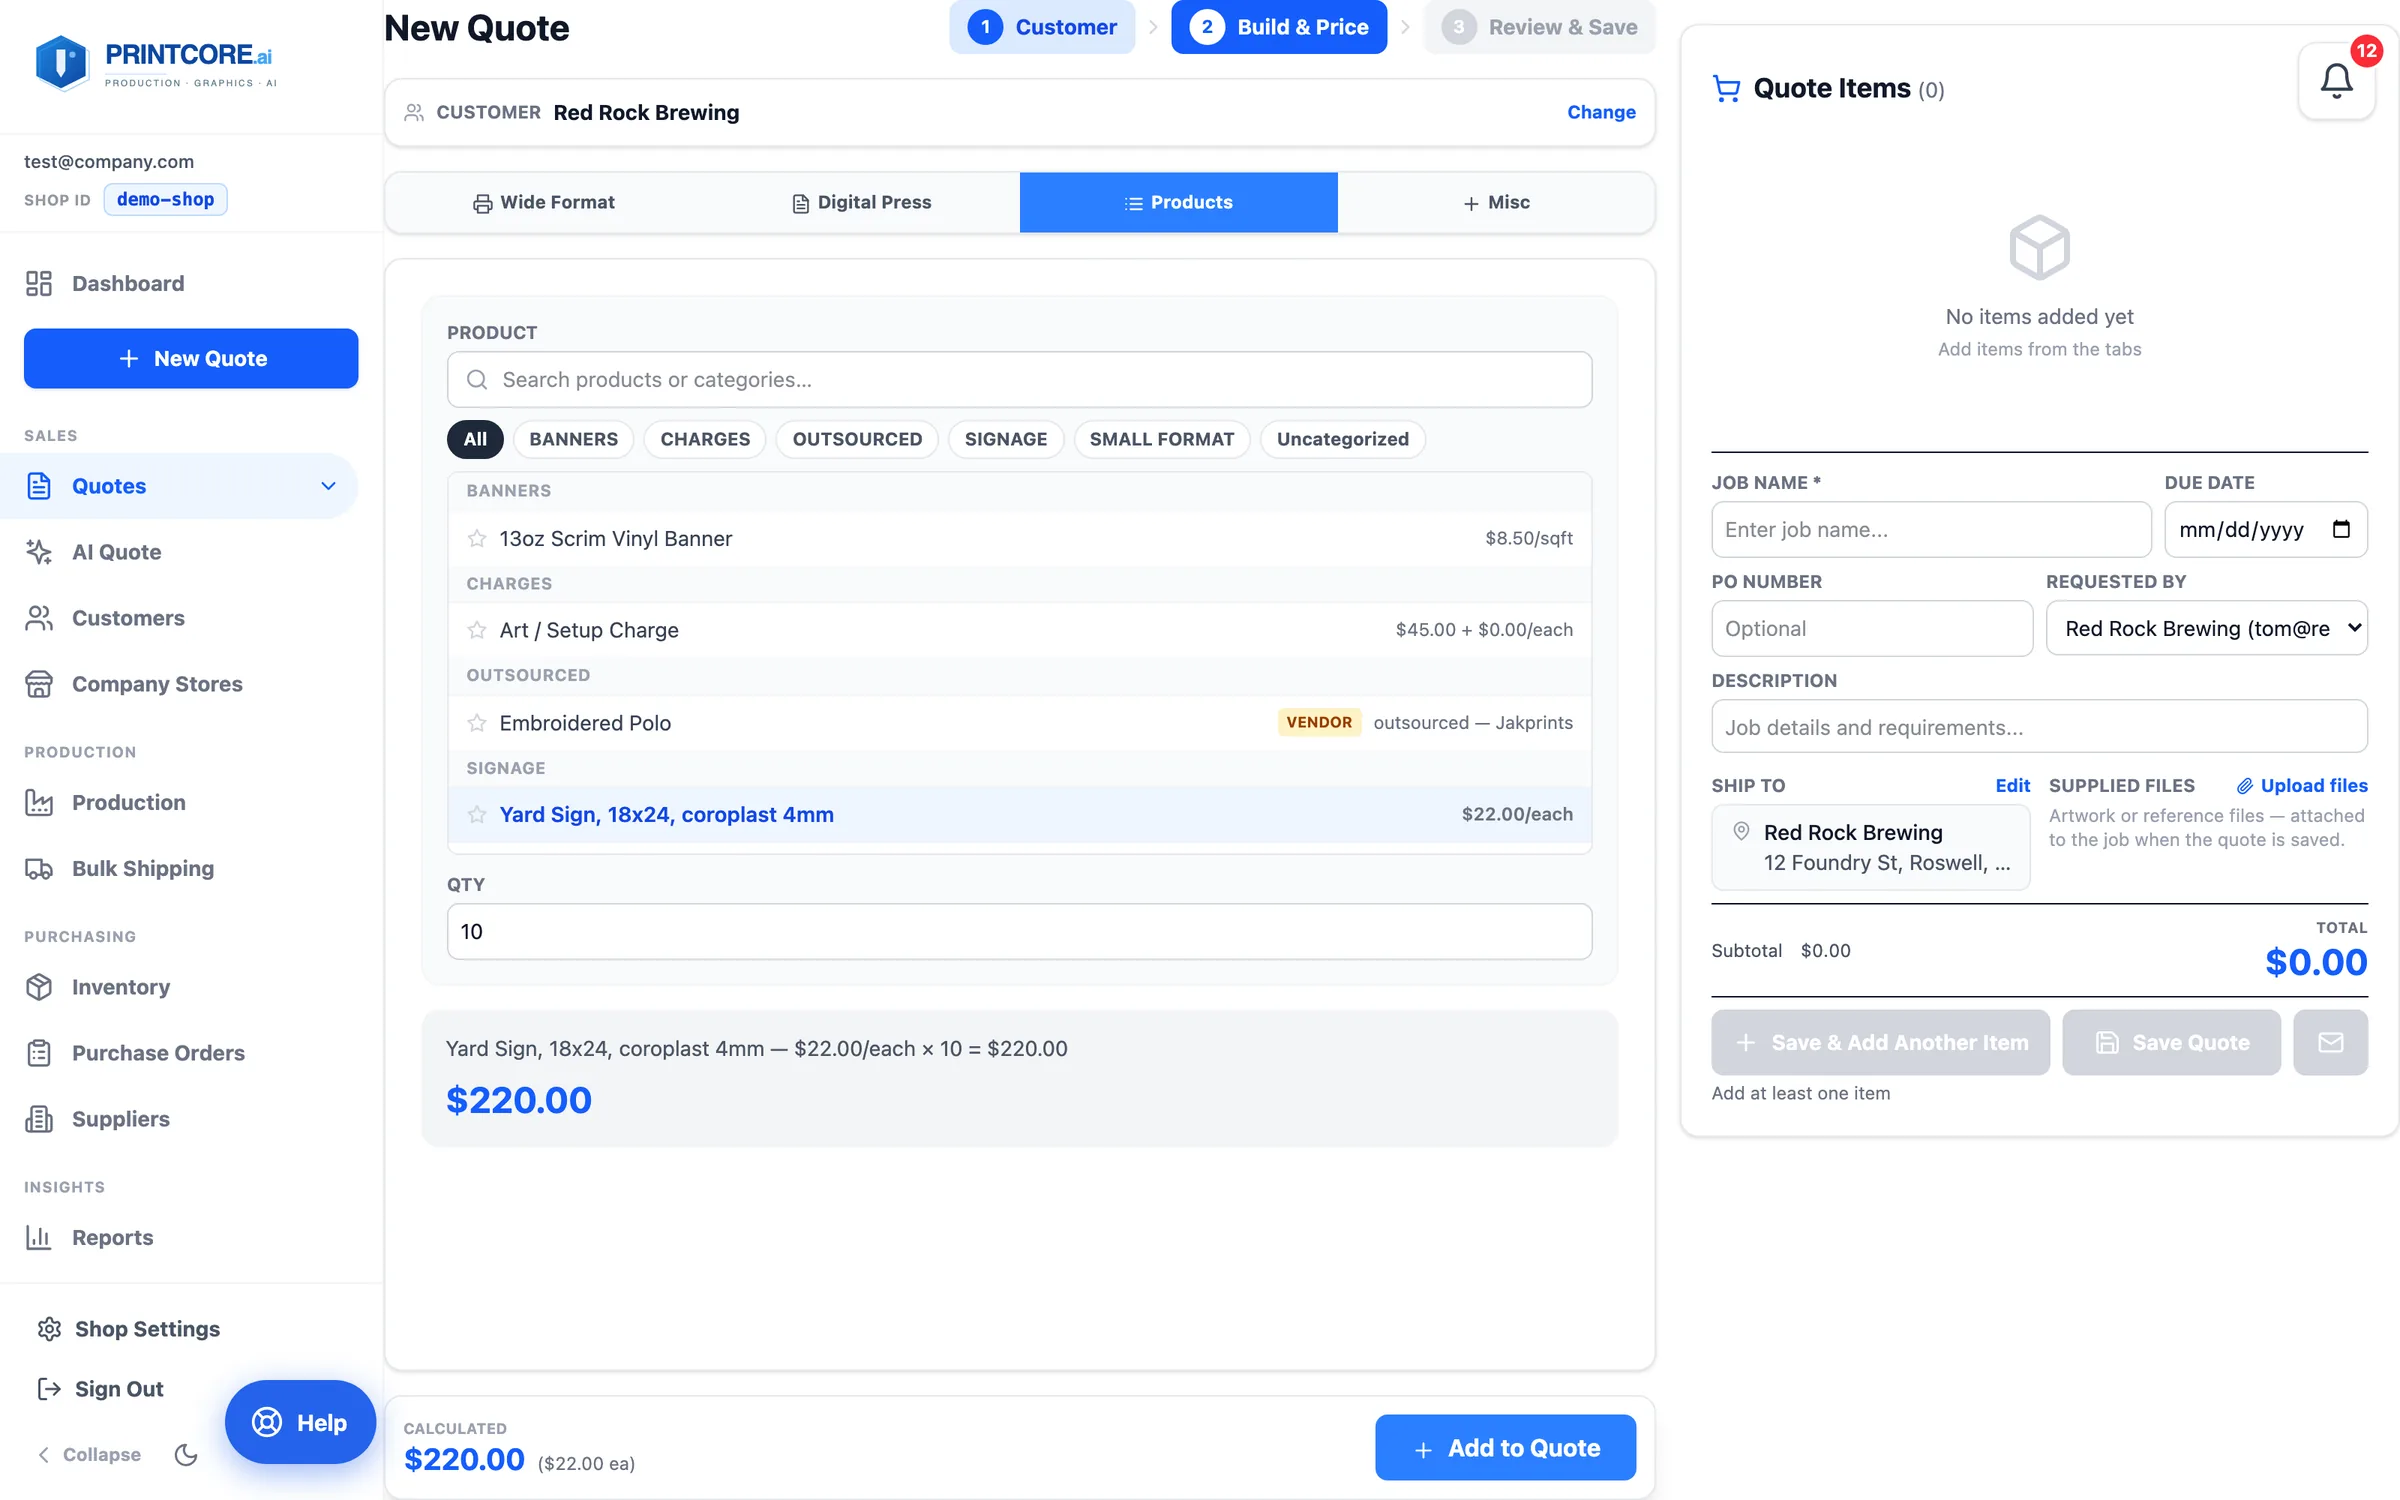Click the Dashboard grid icon
The height and width of the screenshot is (1500, 2400).
[x=39, y=283]
